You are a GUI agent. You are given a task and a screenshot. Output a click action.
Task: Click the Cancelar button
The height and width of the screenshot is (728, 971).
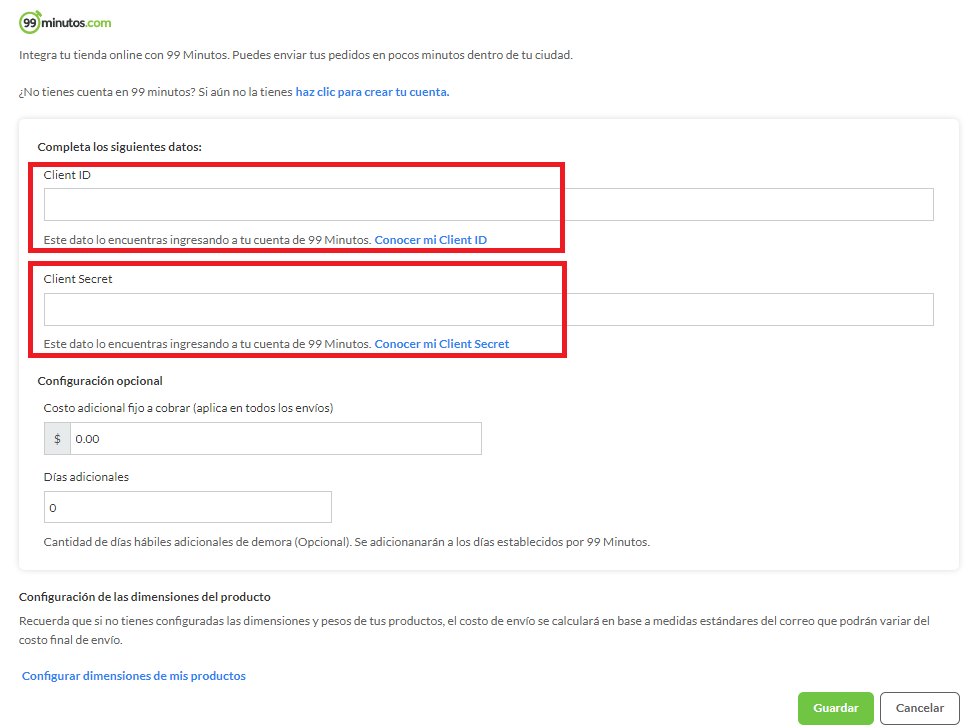pyautogui.click(x=920, y=708)
